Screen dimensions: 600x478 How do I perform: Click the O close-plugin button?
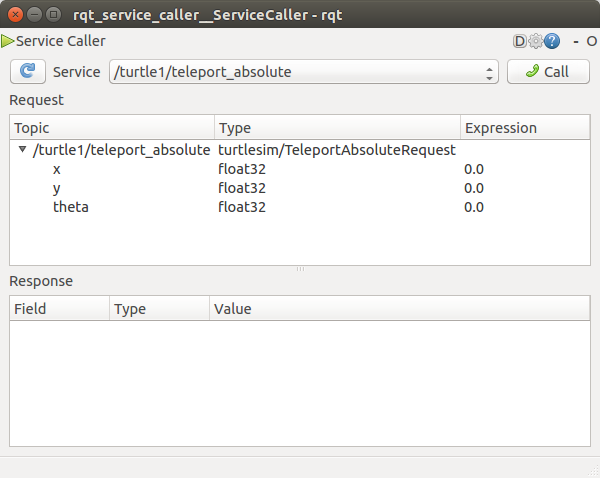[591, 41]
